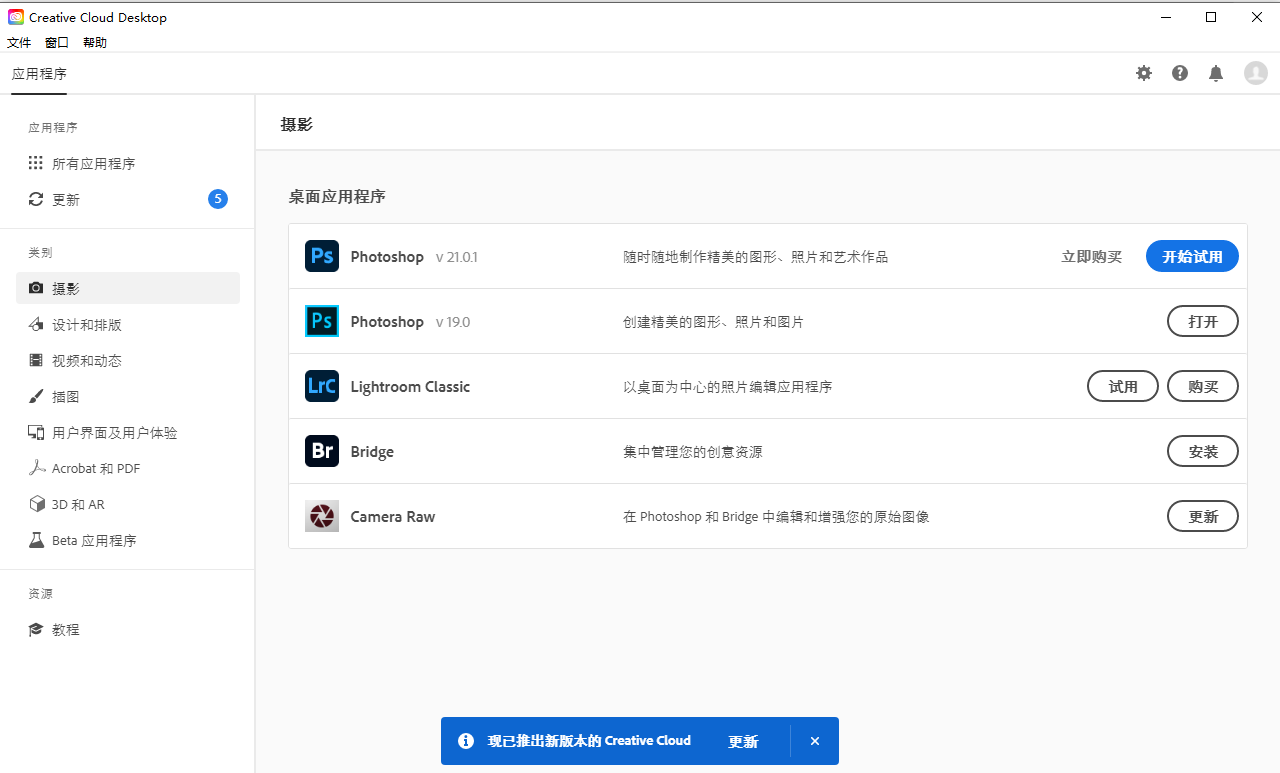Click 打开 for Photoshop v 19.0
This screenshot has height=773, width=1280.
(x=1203, y=321)
